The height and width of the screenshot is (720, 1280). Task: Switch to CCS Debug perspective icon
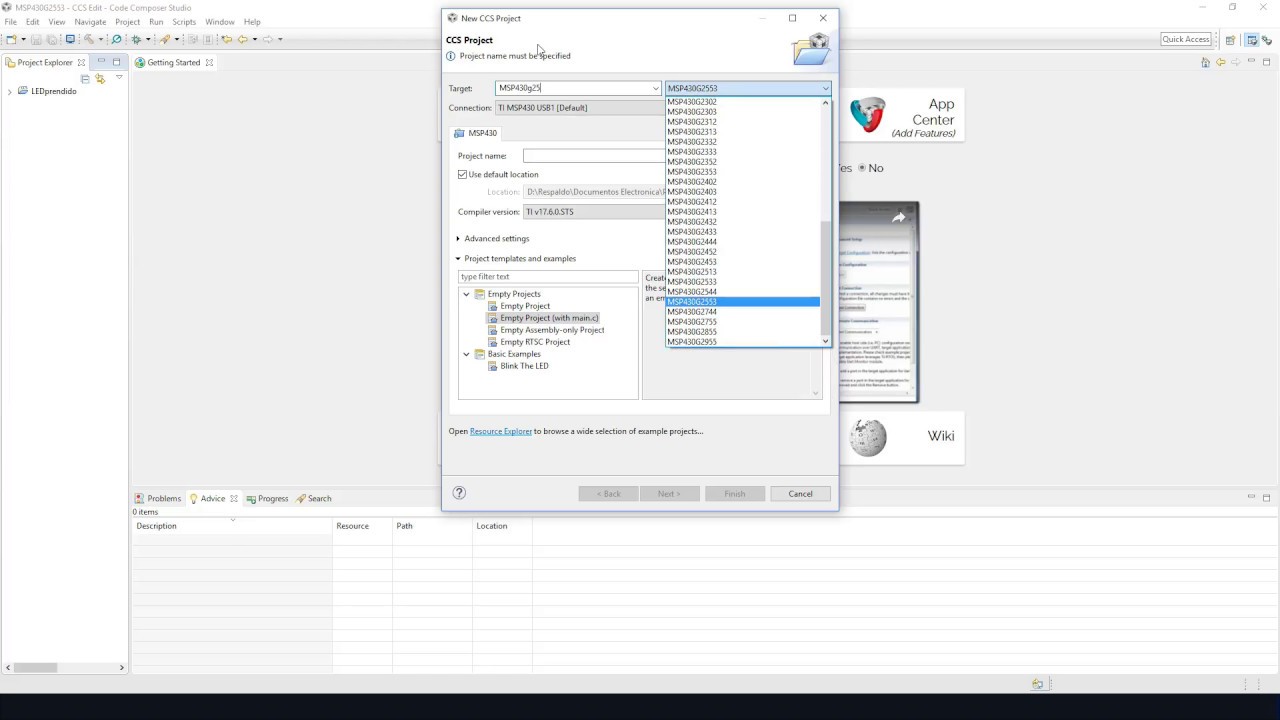point(1266,40)
